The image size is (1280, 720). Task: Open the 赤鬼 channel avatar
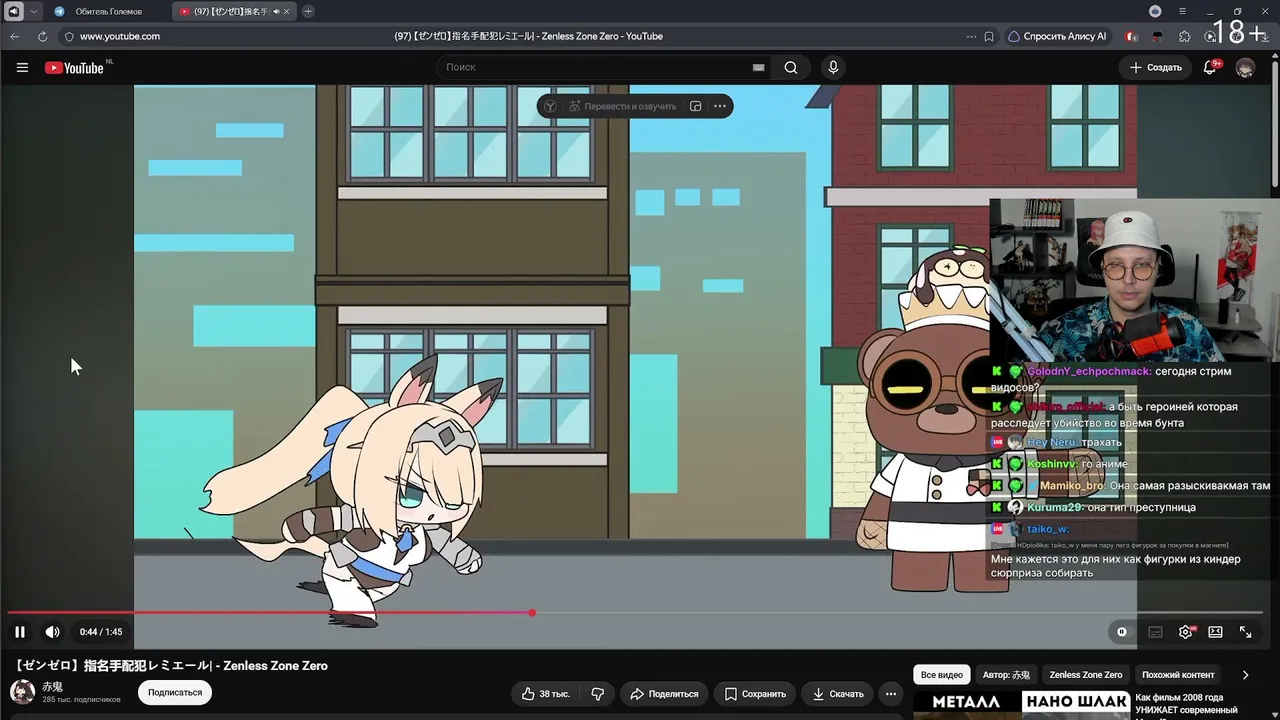pos(22,692)
